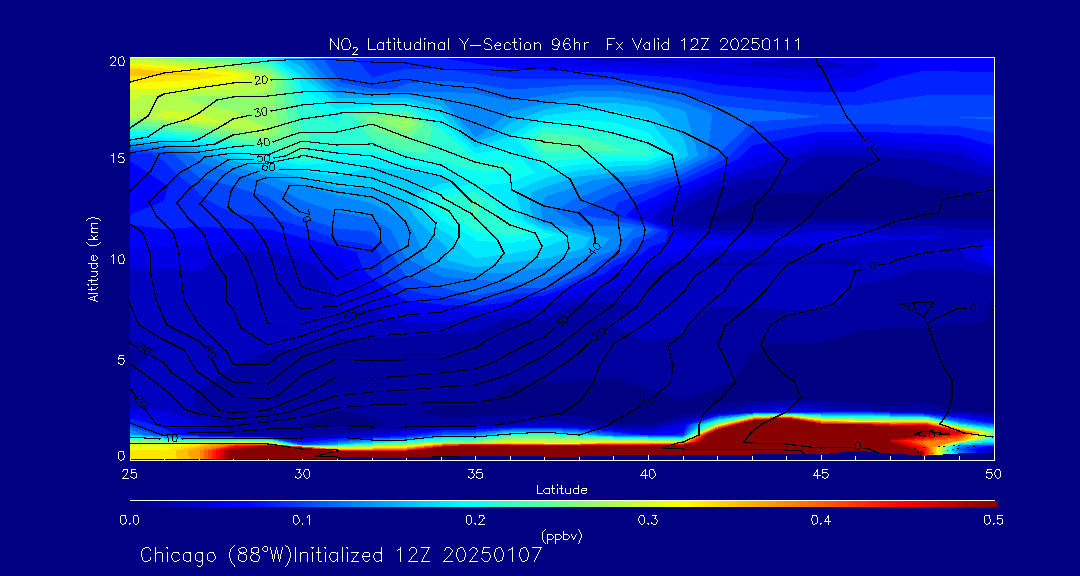Click the colorbar value label 0.4
Image resolution: width=1080 pixels, height=576 pixels.
click(821, 520)
